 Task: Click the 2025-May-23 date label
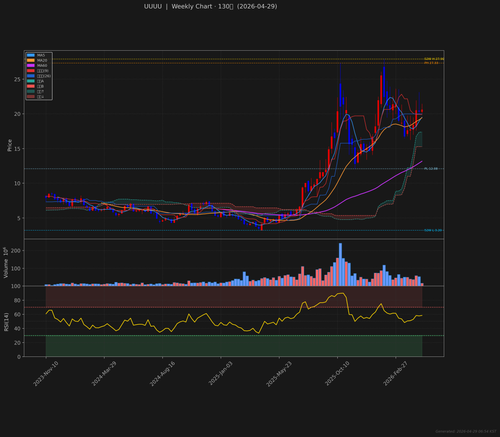click(279, 374)
